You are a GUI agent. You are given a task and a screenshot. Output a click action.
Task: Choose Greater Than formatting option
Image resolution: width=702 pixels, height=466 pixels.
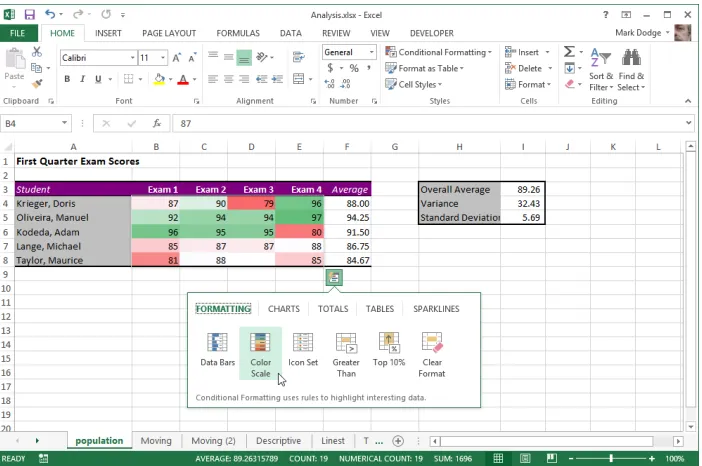click(346, 355)
